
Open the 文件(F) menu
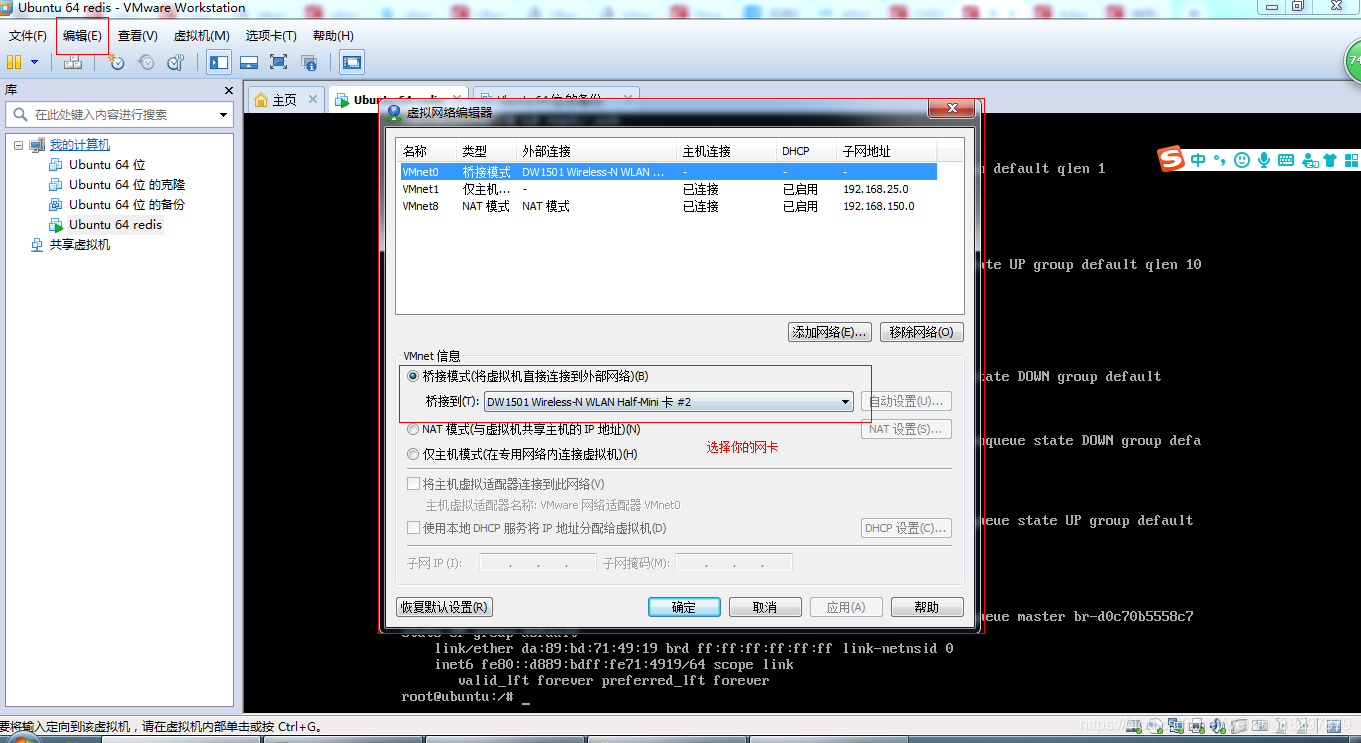click(x=28, y=36)
